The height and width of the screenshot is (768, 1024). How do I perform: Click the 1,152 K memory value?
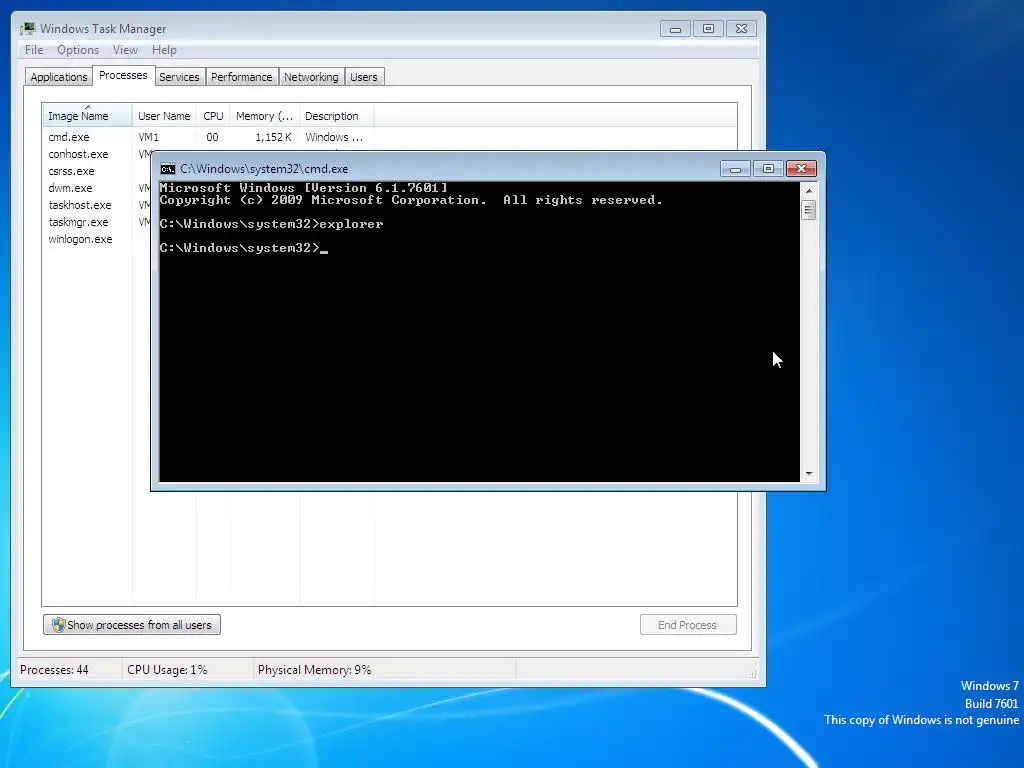(274, 137)
